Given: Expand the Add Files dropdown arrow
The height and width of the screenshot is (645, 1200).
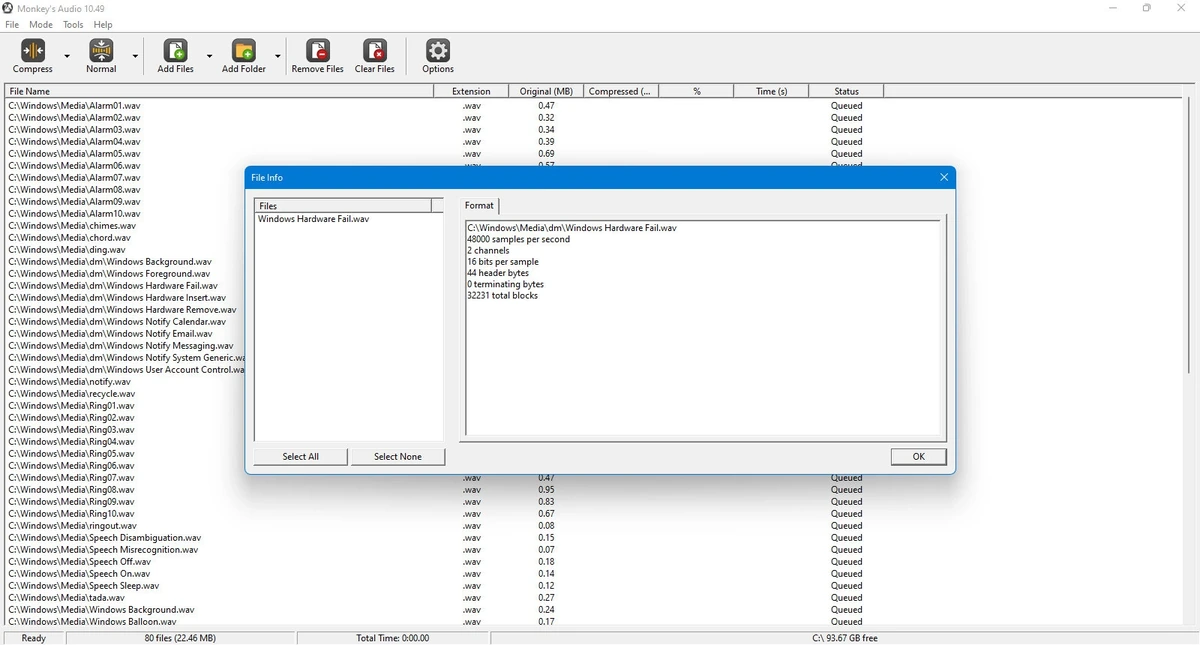Looking at the screenshot, I should point(209,57).
